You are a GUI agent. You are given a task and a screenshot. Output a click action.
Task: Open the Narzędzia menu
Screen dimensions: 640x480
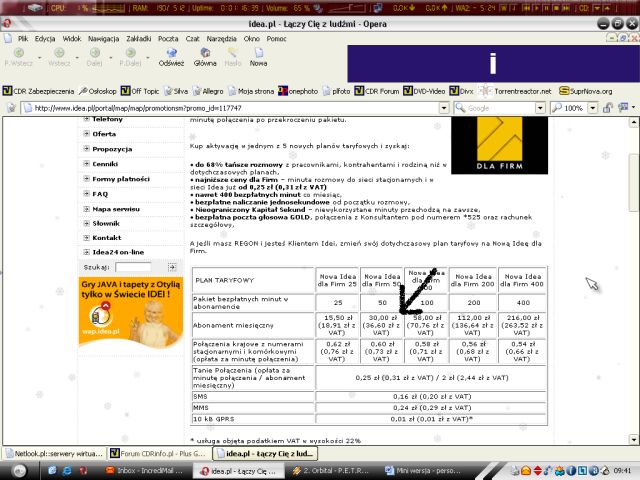tap(221, 39)
